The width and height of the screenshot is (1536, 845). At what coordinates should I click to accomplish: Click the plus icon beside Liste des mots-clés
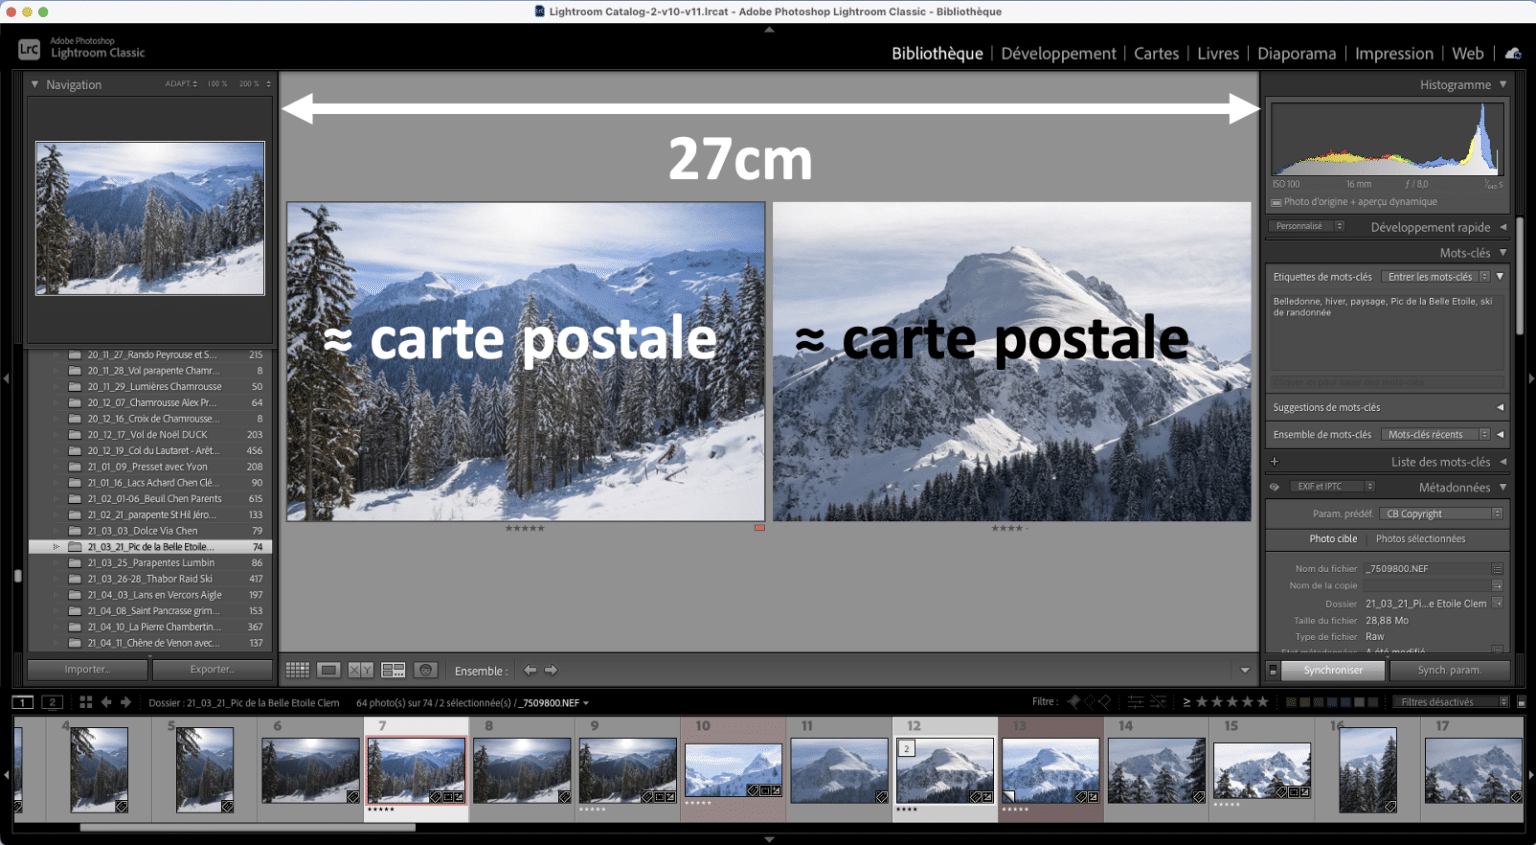coord(1274,462)
